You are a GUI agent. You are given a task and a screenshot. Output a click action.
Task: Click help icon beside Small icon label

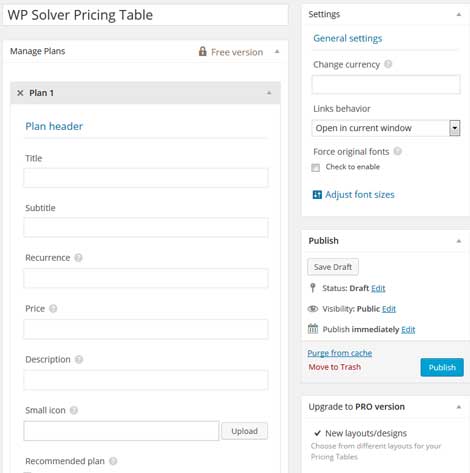pos(74,410)
